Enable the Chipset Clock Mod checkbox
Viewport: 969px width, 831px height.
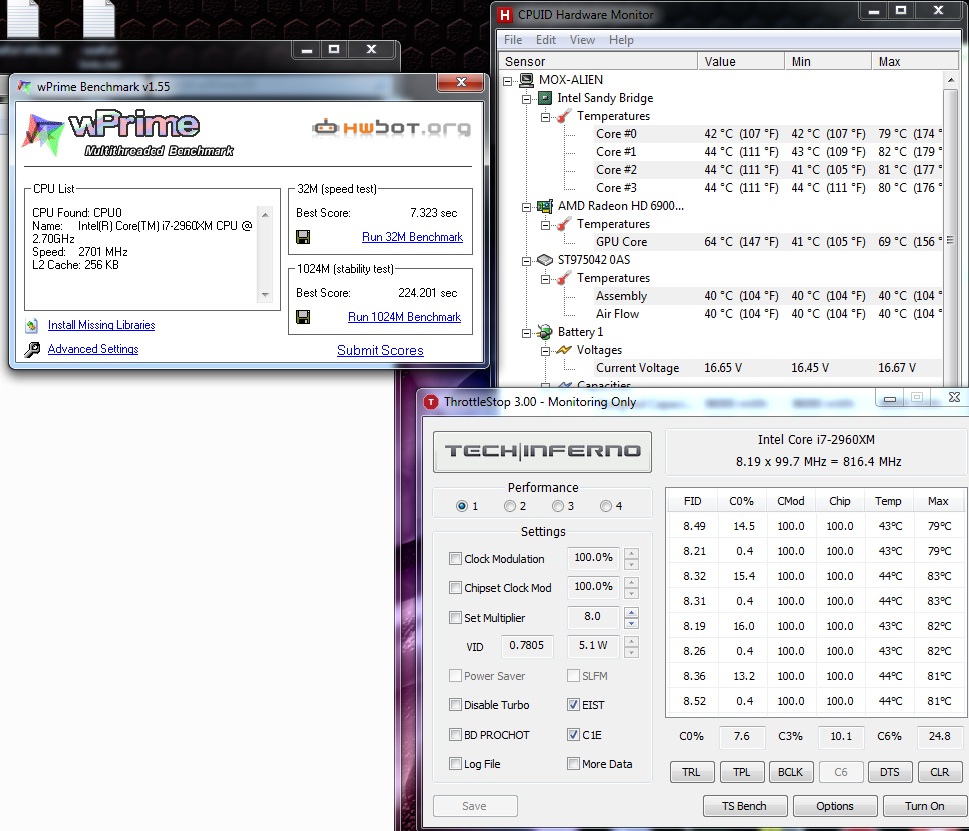coord(455,588)
